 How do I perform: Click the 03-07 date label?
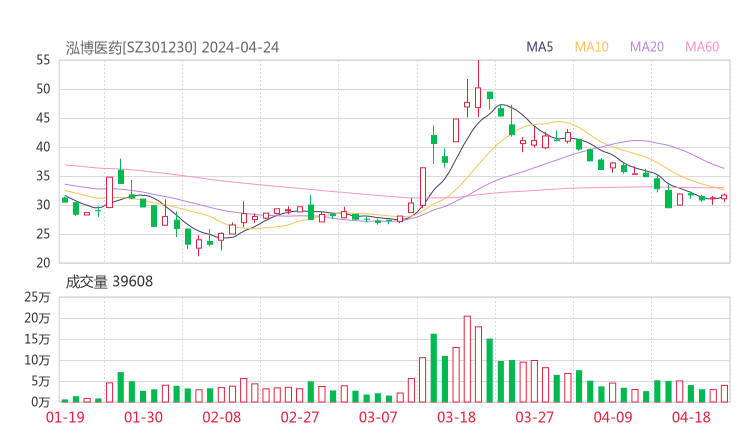tap(378, 417)
